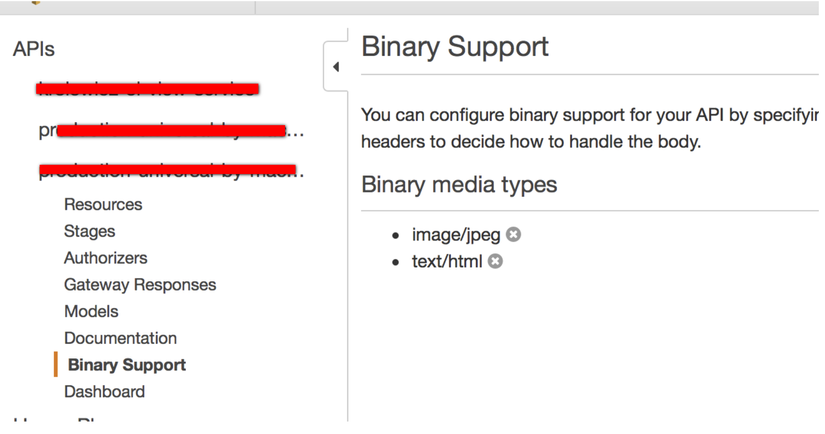
Task: Click the APIs heading in sidebar
Action: tap(34, 49)
